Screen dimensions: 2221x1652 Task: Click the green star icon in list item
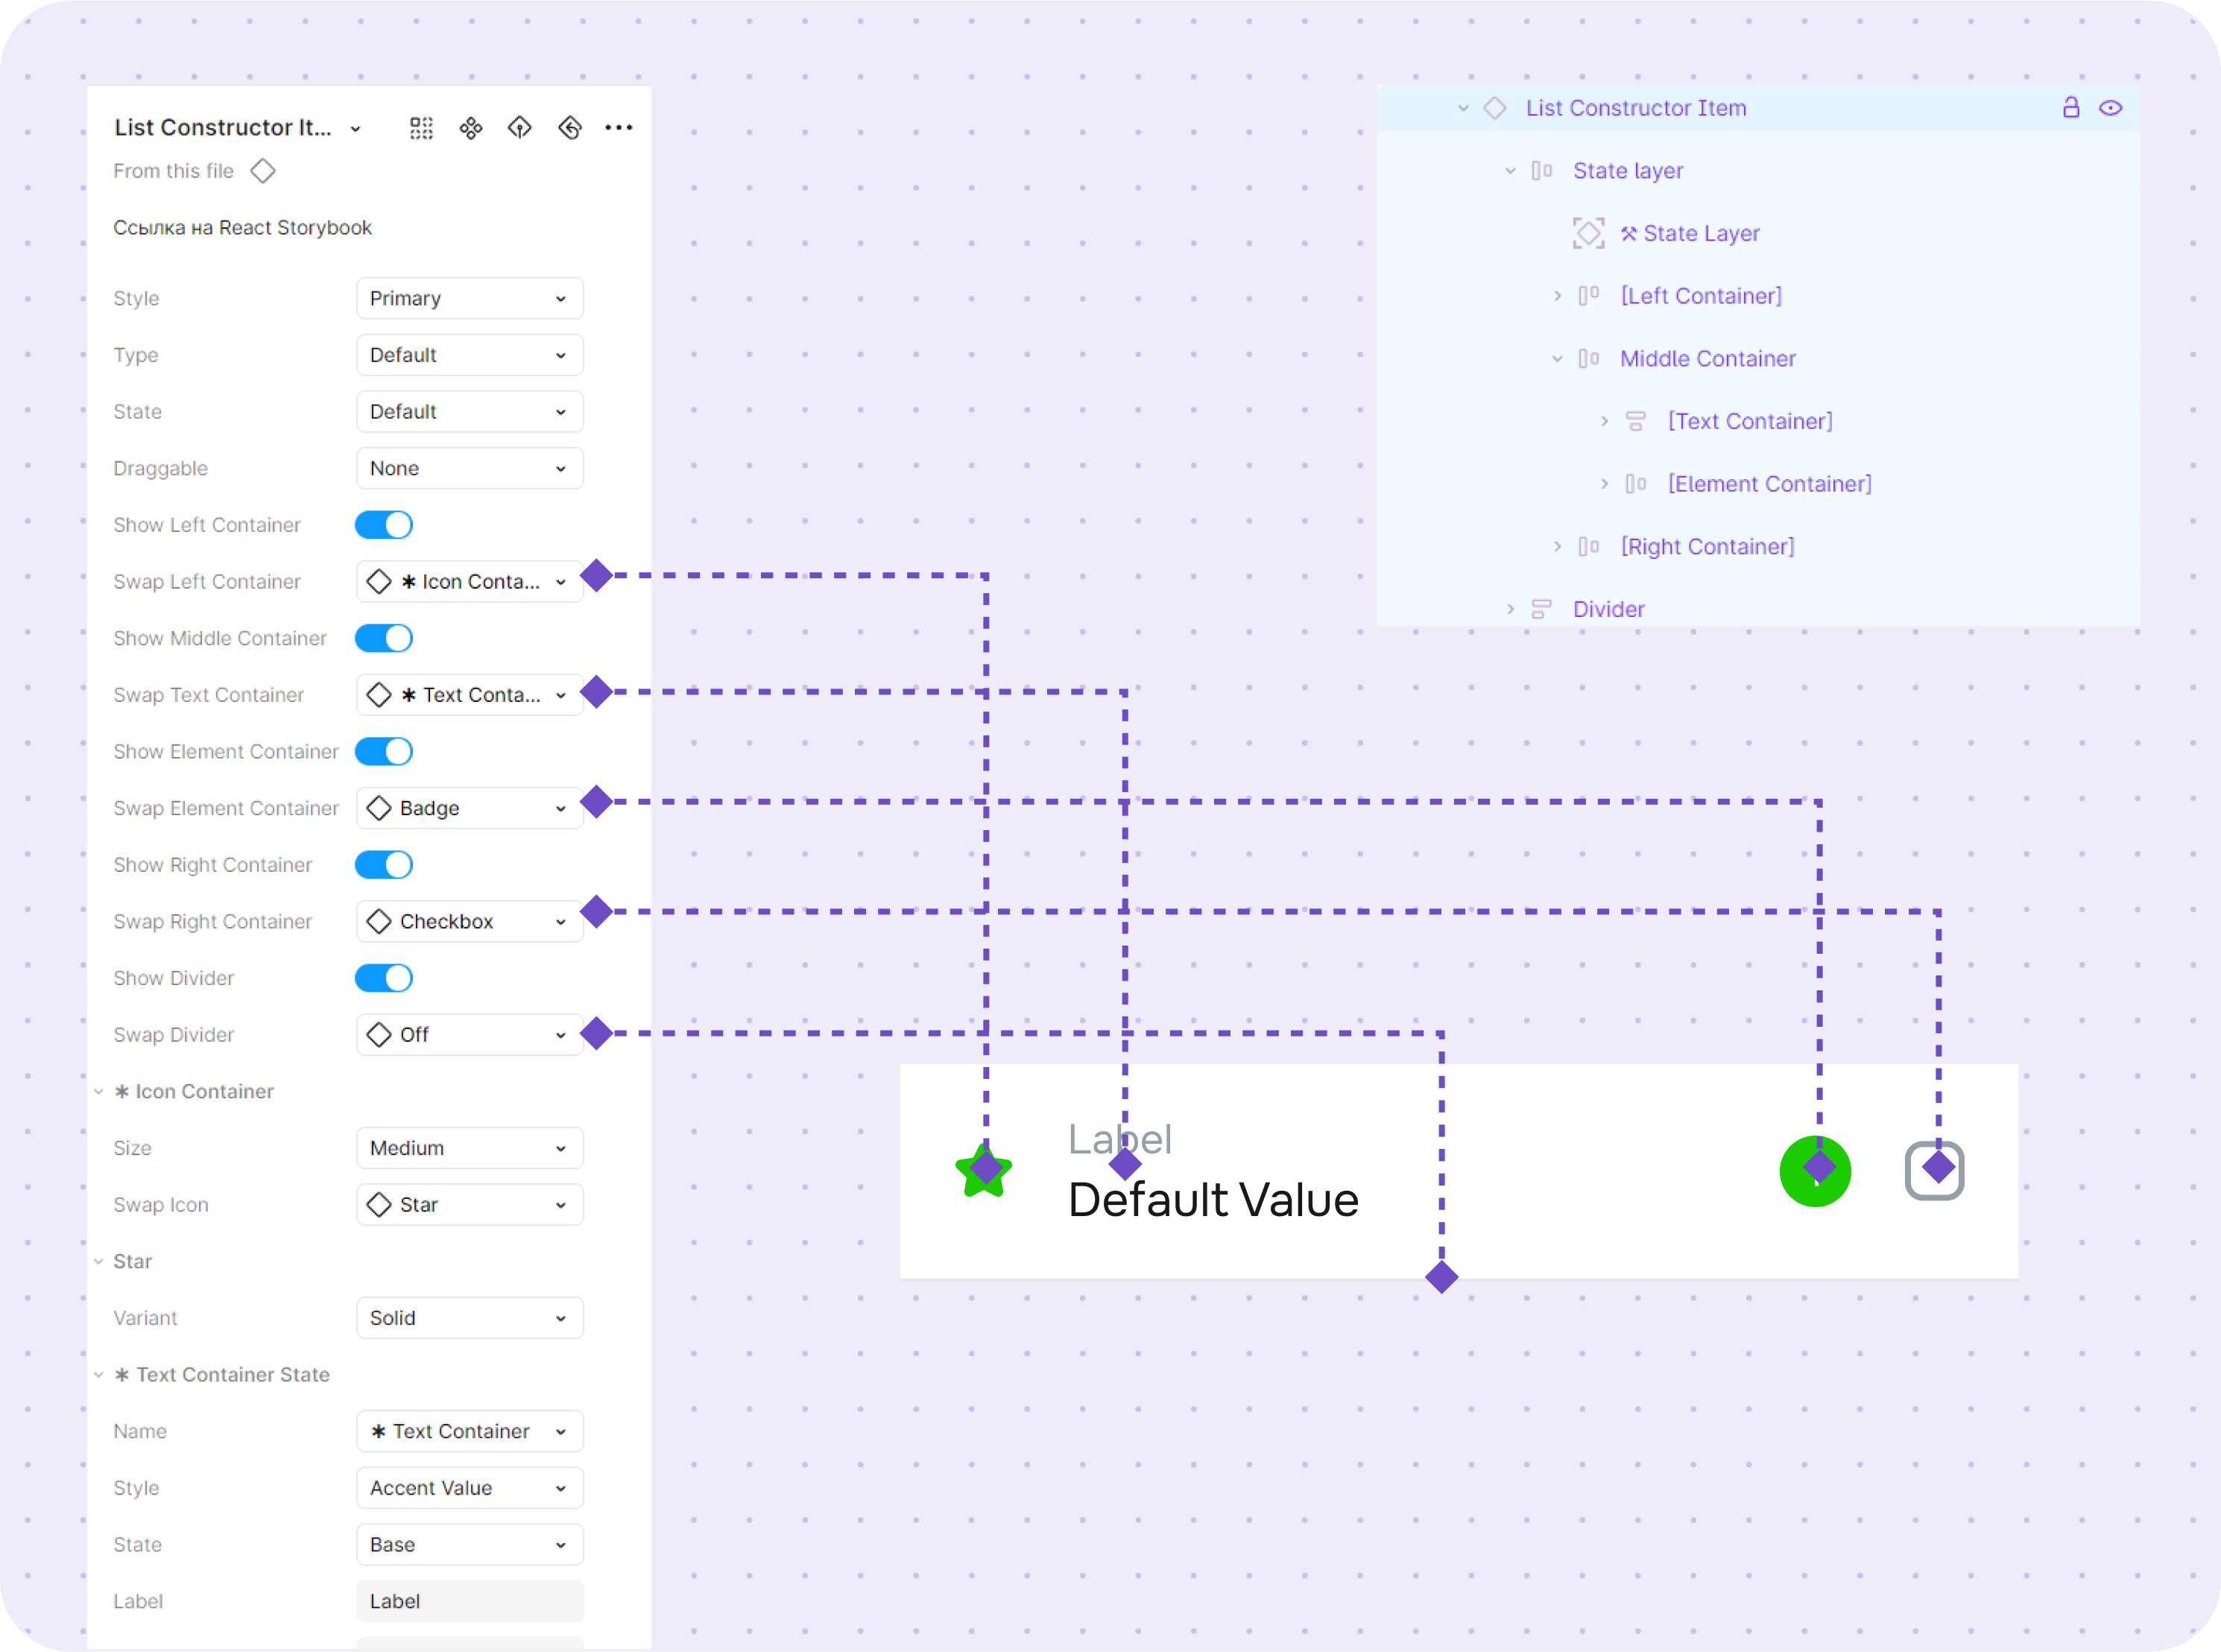(984, 1170)
